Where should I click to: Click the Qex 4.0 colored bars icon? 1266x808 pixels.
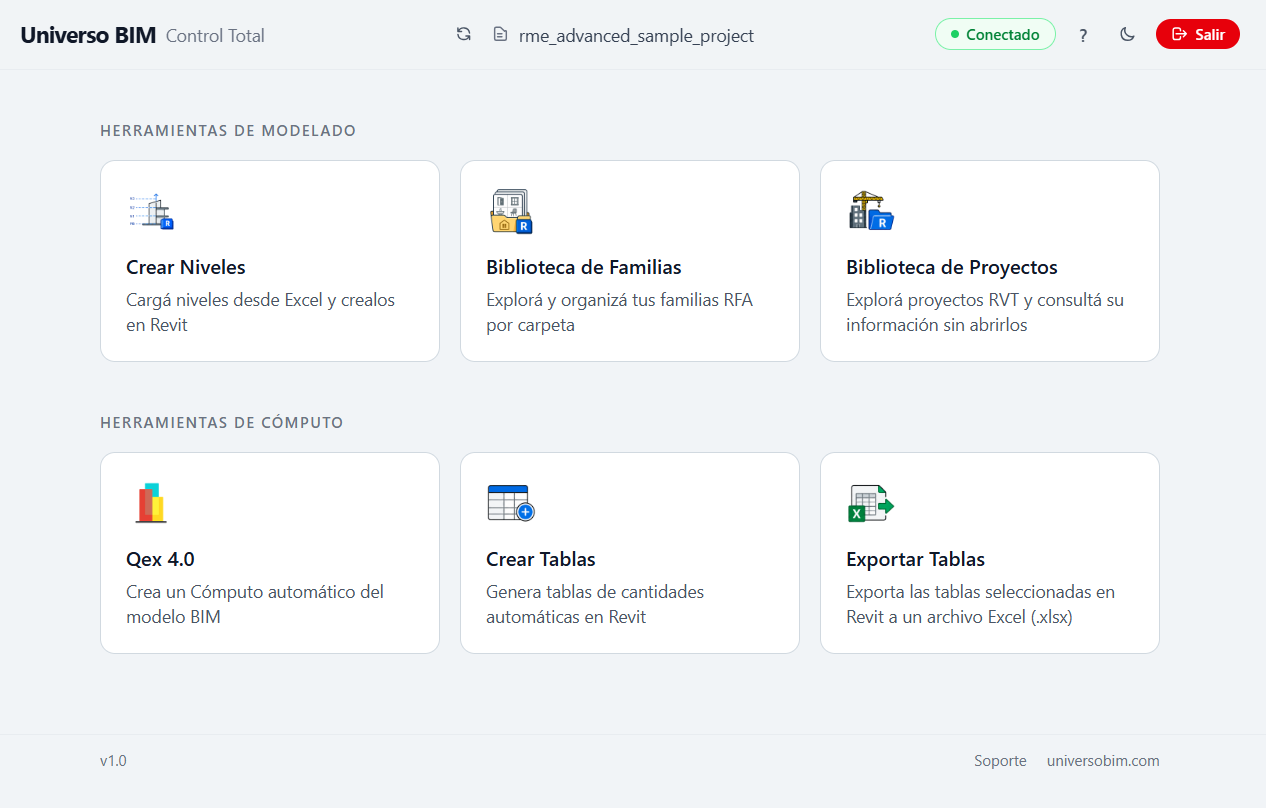point(151,503)
